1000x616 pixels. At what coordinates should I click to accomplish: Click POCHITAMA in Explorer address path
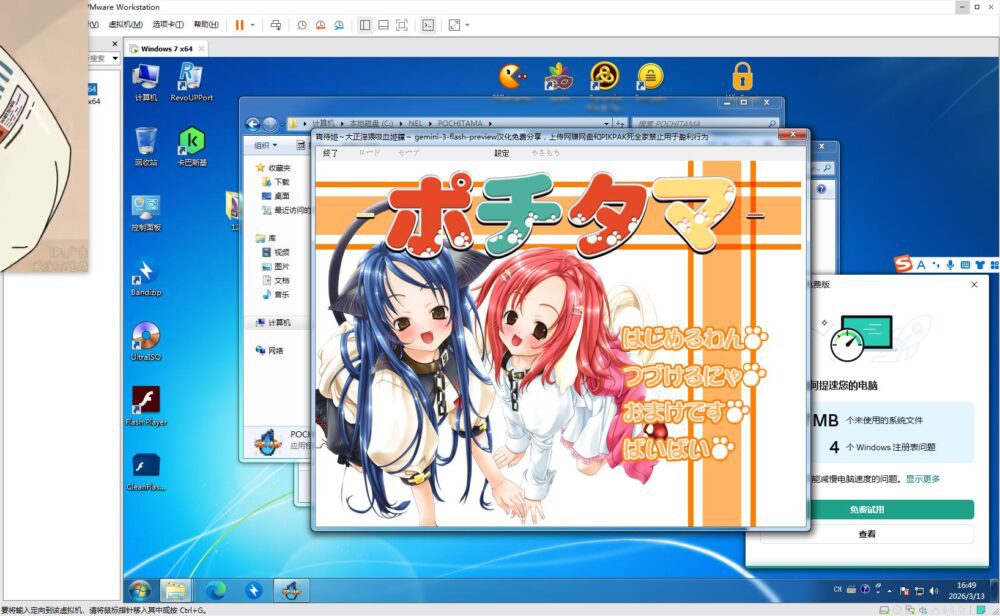click(x=460, y=124)
